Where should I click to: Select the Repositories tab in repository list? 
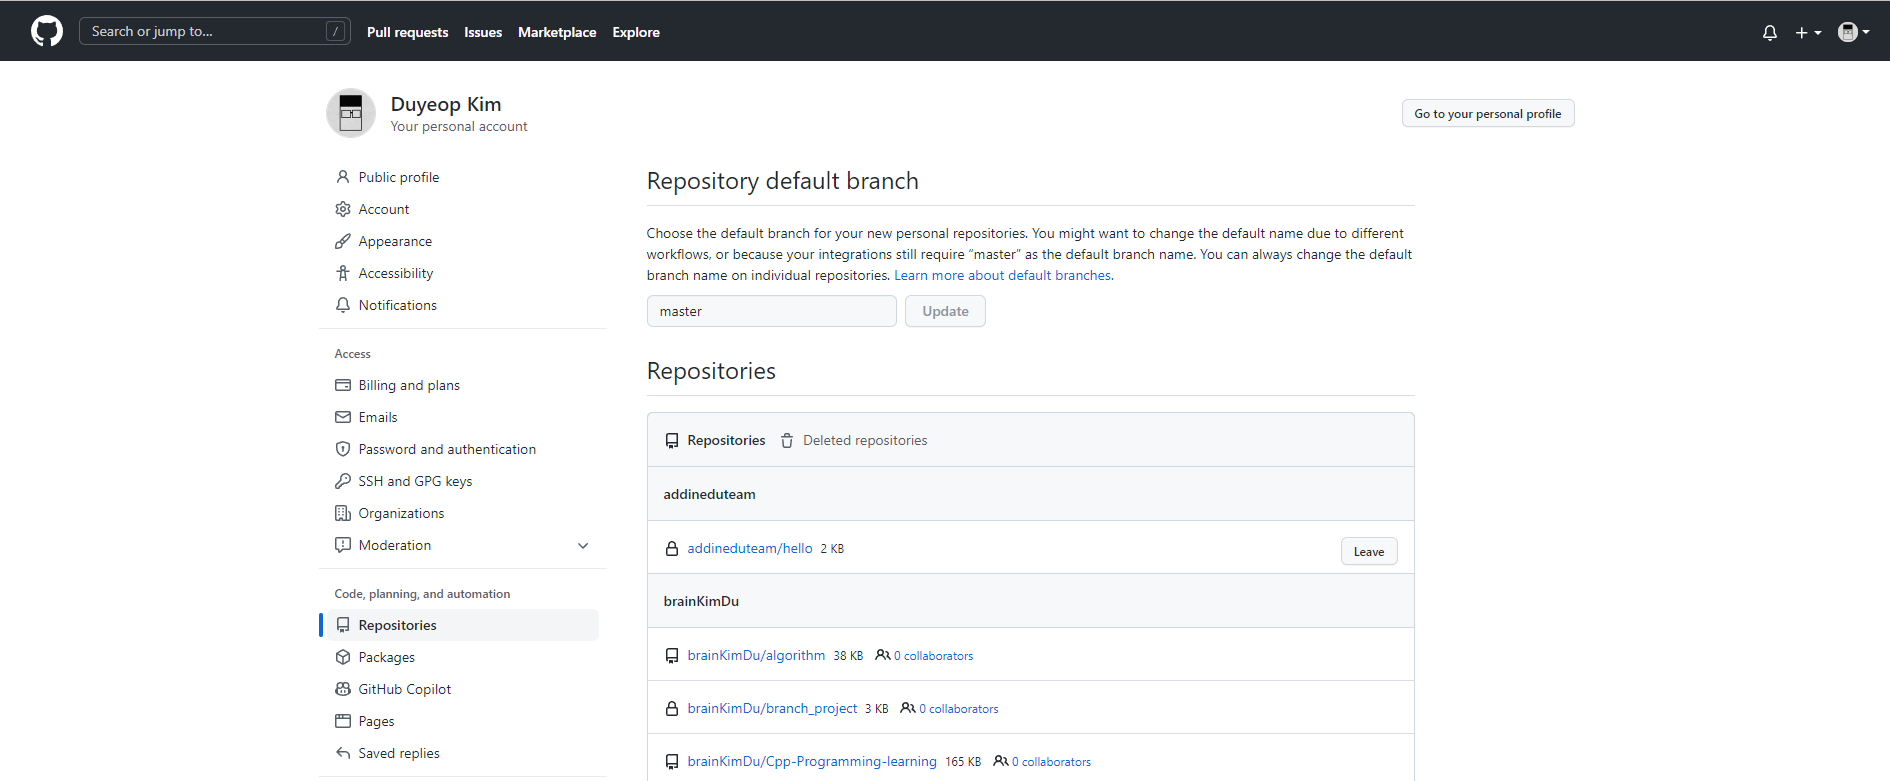pos(715,440)
